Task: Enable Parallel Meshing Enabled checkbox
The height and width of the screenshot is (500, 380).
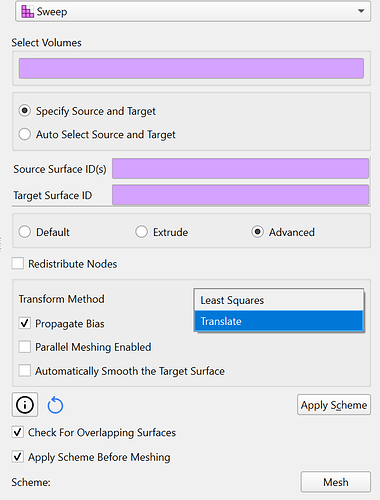Action: click(x=25, y=347)
